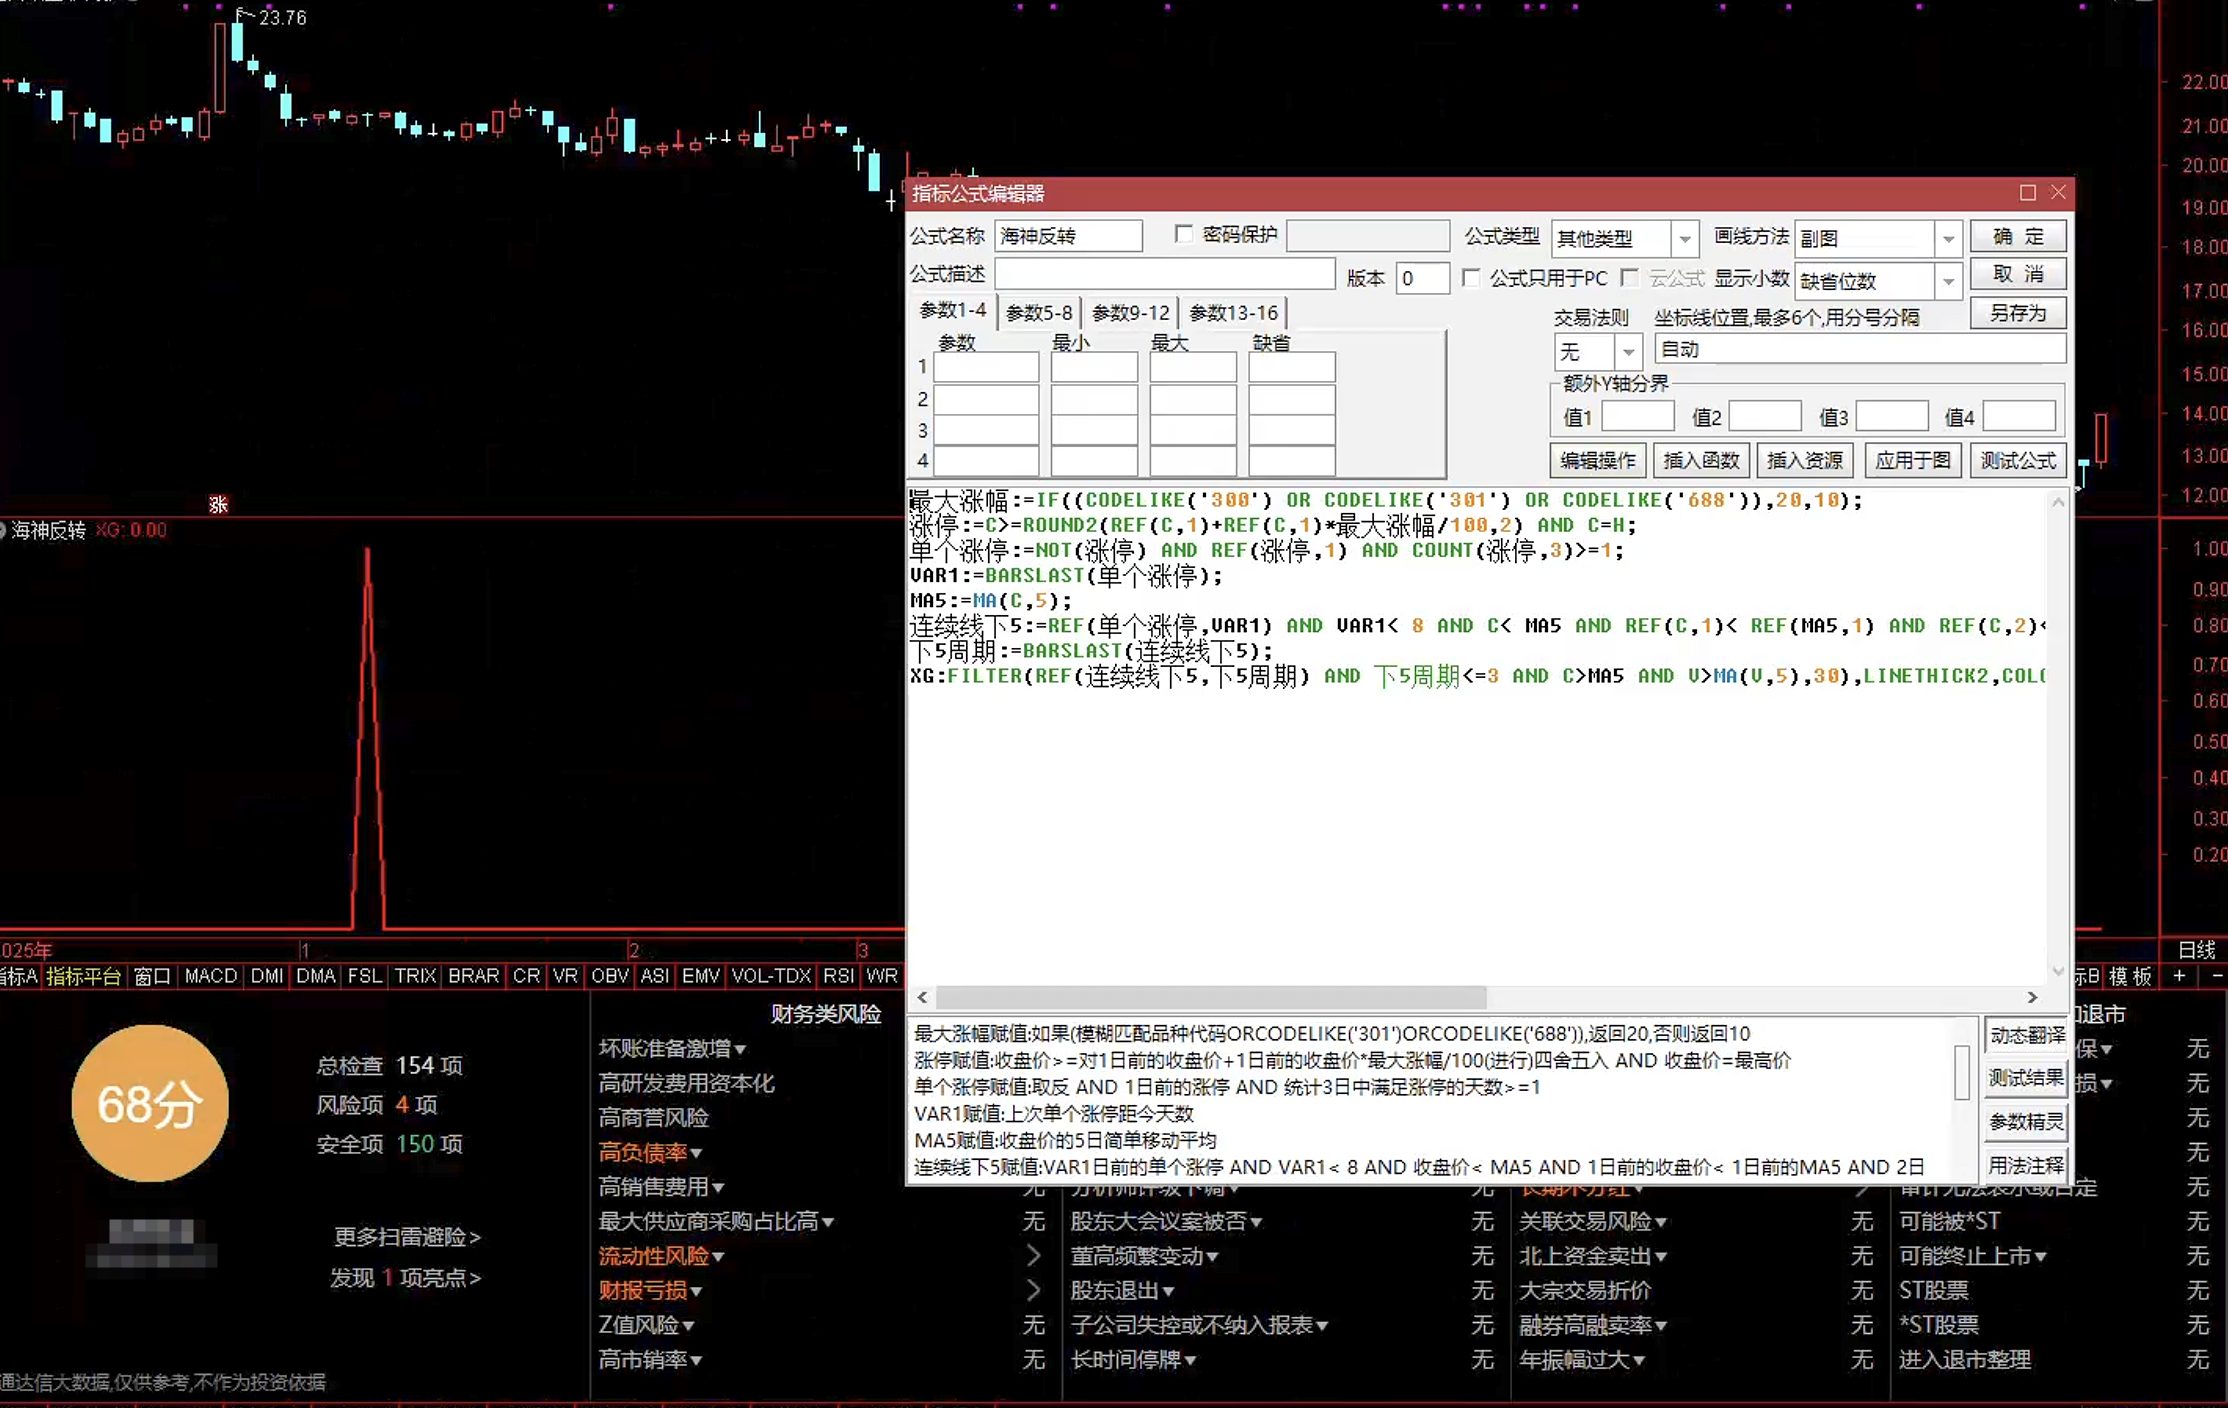
Task: Select the 测试结果 test results button
Action: 2026,1078
